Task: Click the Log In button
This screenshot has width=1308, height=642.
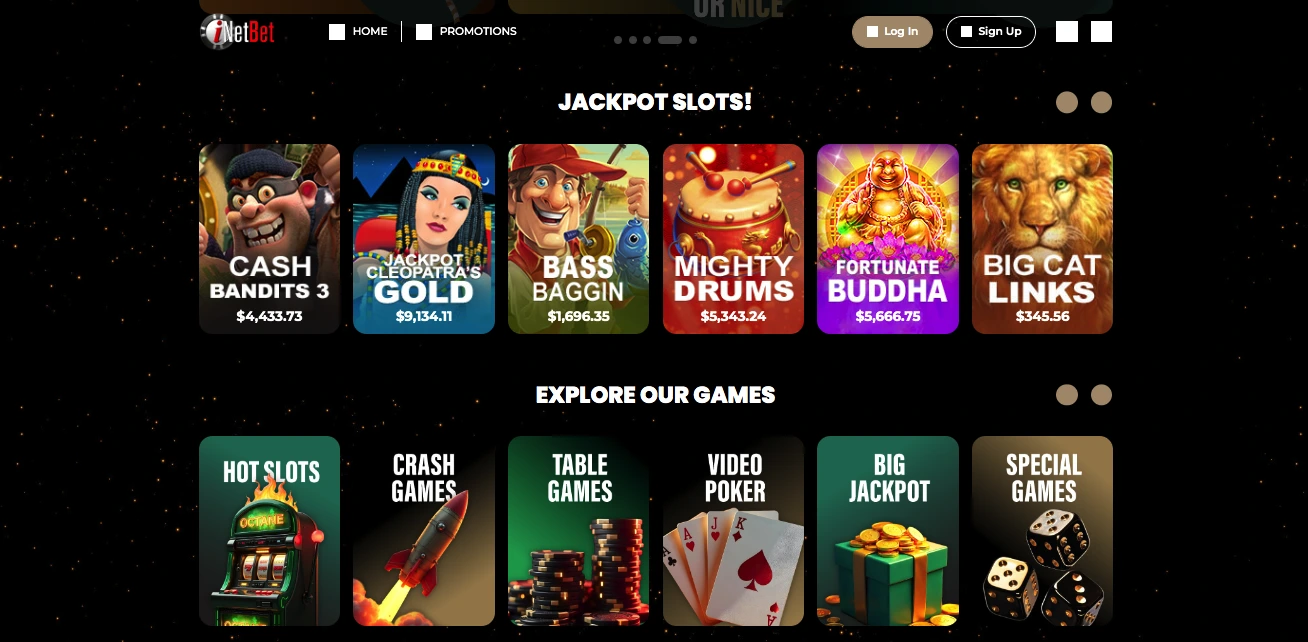Action: coord(892,32)
